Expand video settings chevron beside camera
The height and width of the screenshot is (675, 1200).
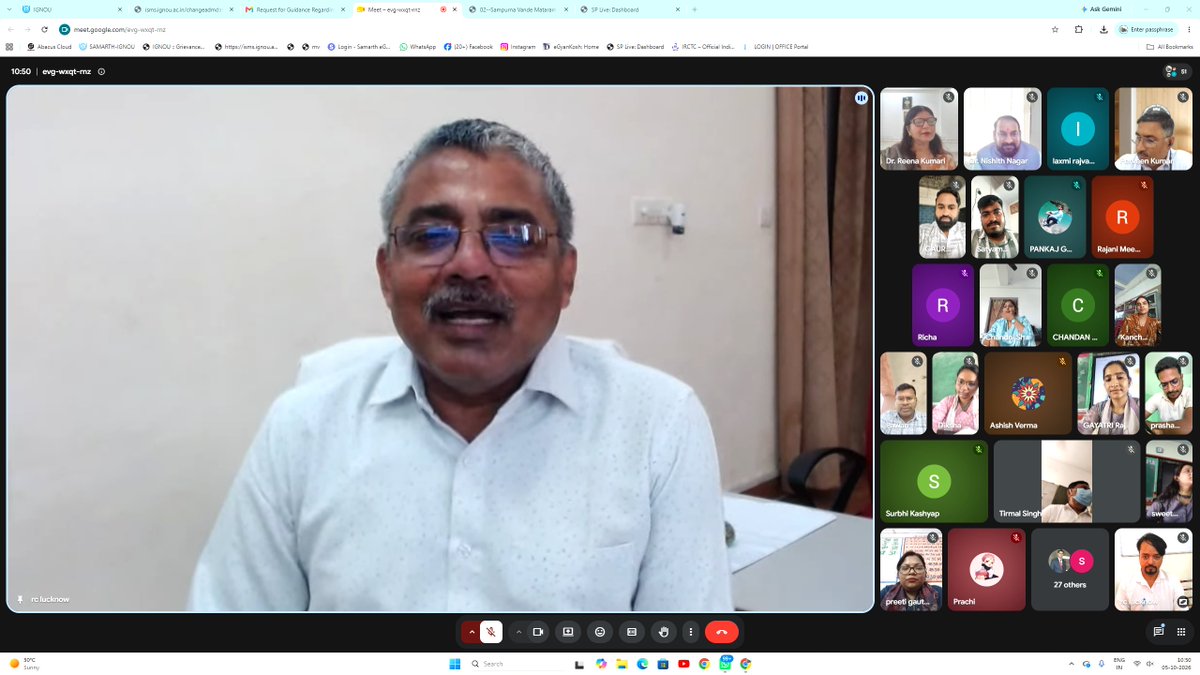518,632
